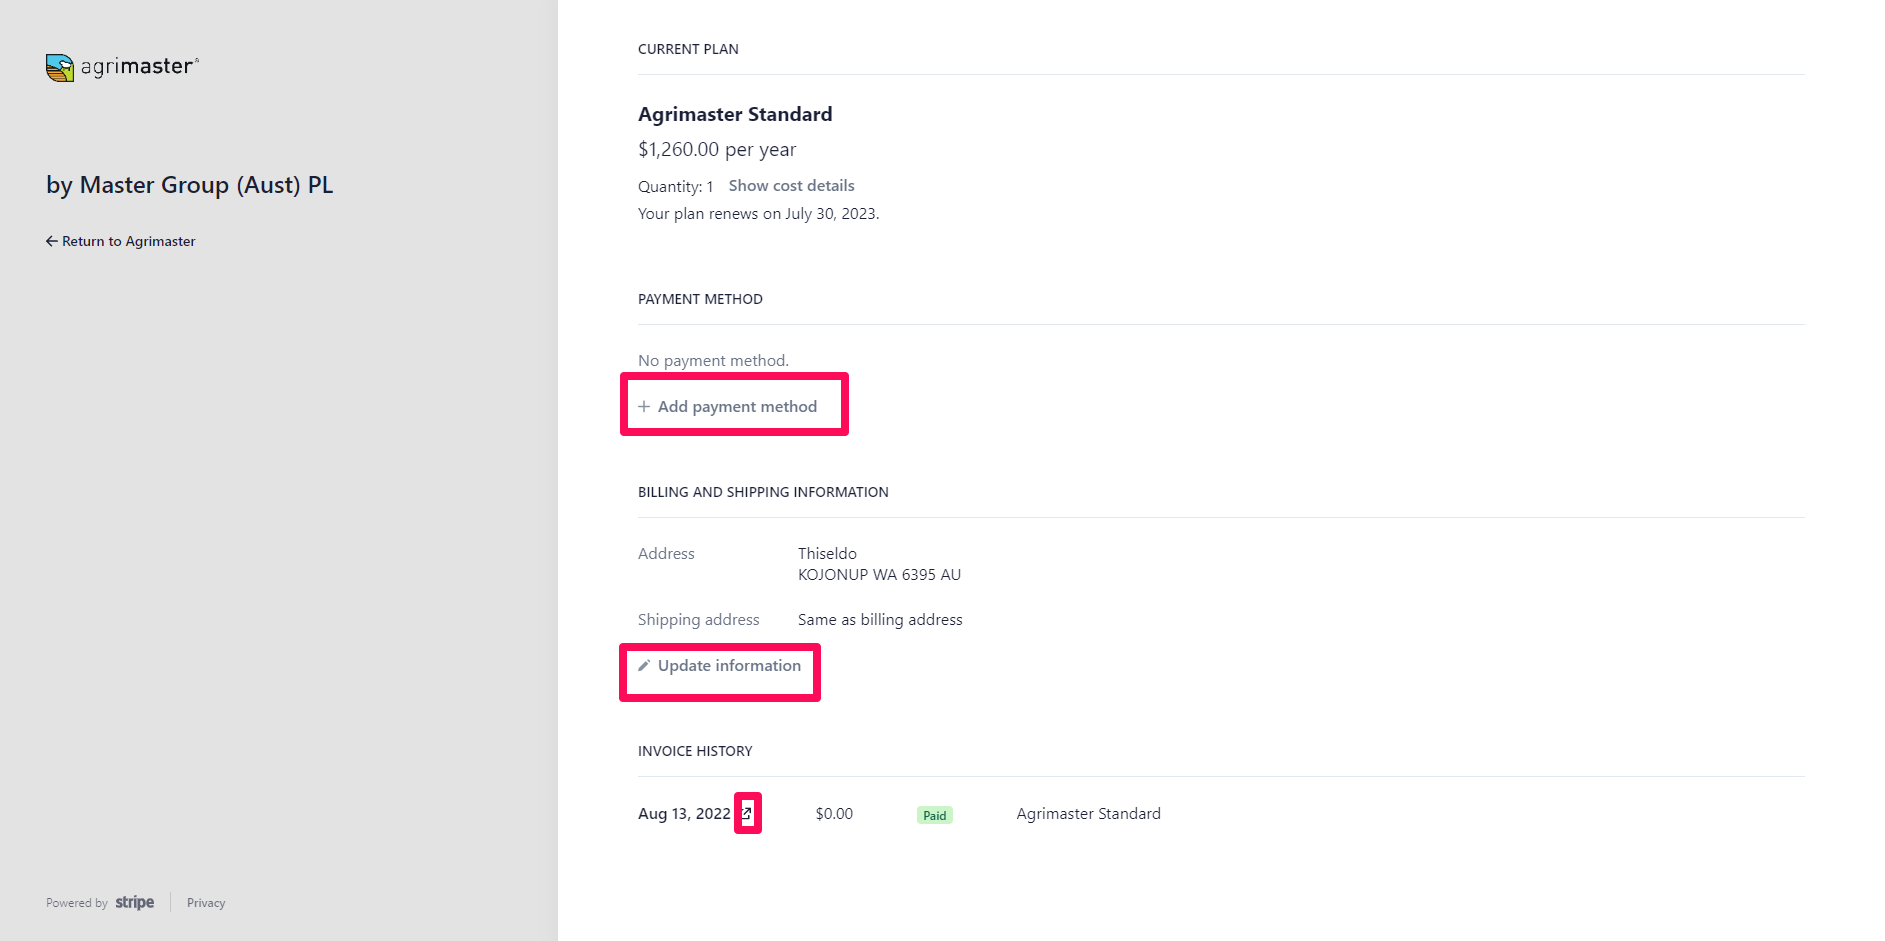Click the pencil icon next to Update information
Screen dimensions: 1885x941
pyautogui.click(x=644, y=666)
